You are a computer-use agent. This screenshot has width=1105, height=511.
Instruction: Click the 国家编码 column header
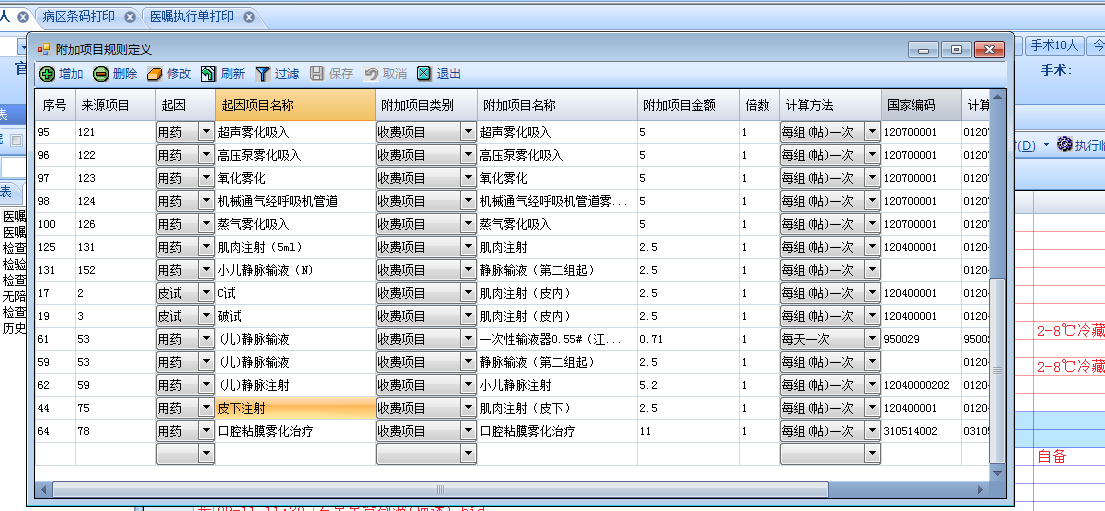920,105
